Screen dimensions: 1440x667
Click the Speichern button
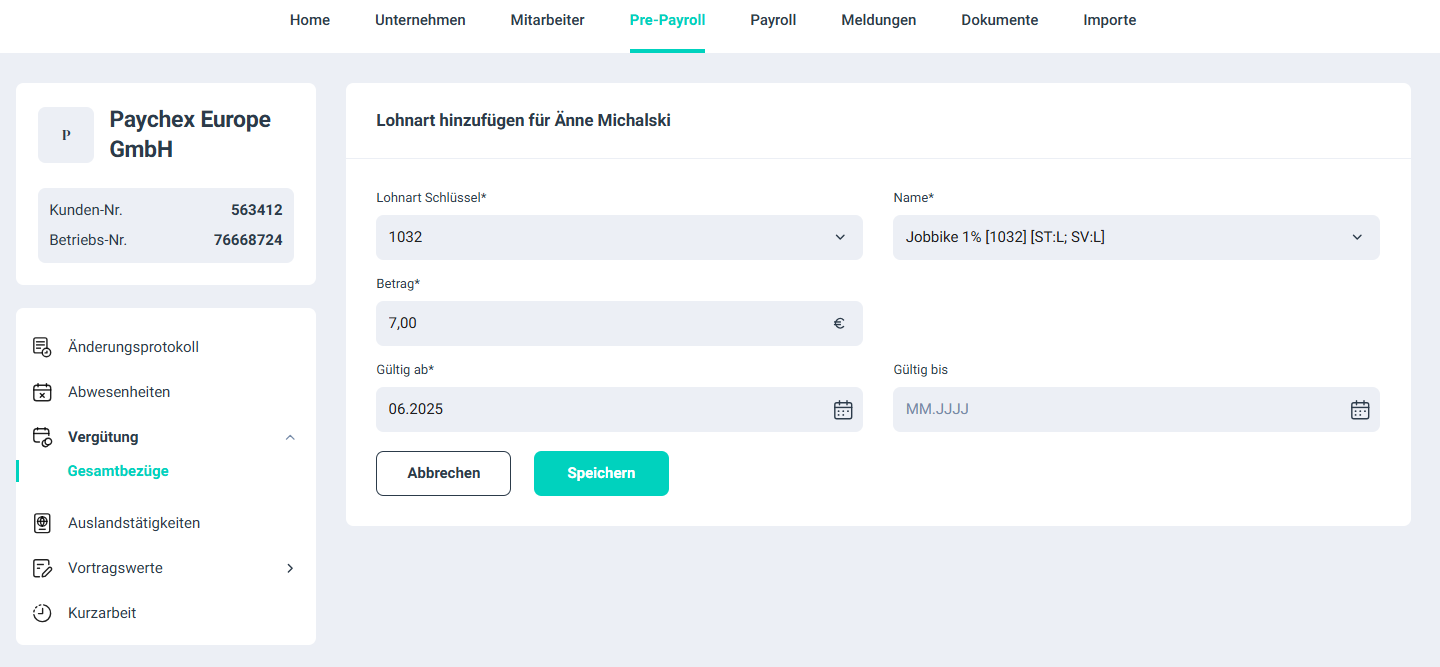pyautogui.click(x=601, y=472)
